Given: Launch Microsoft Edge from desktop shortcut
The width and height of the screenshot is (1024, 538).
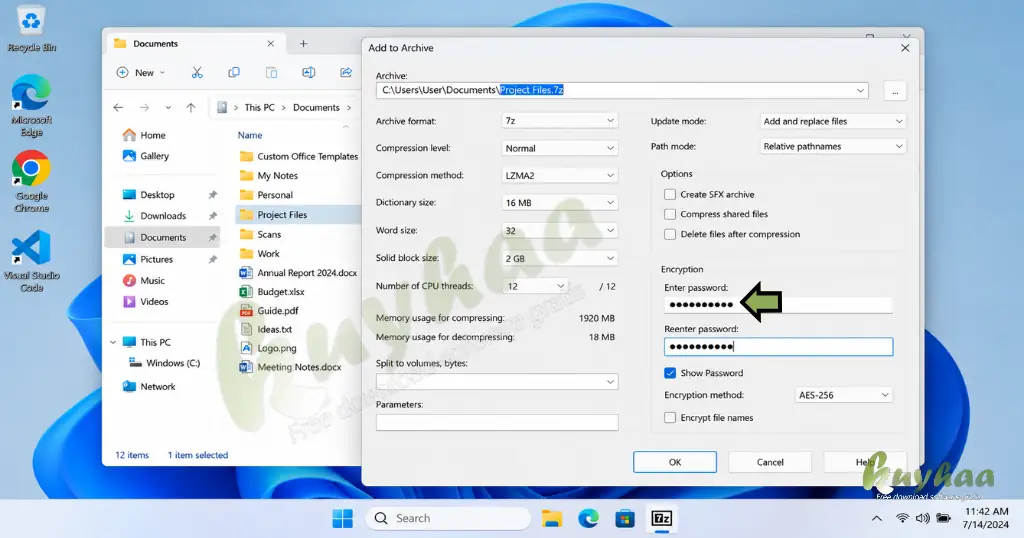Looking at the screenshot, I should [31, 104].
